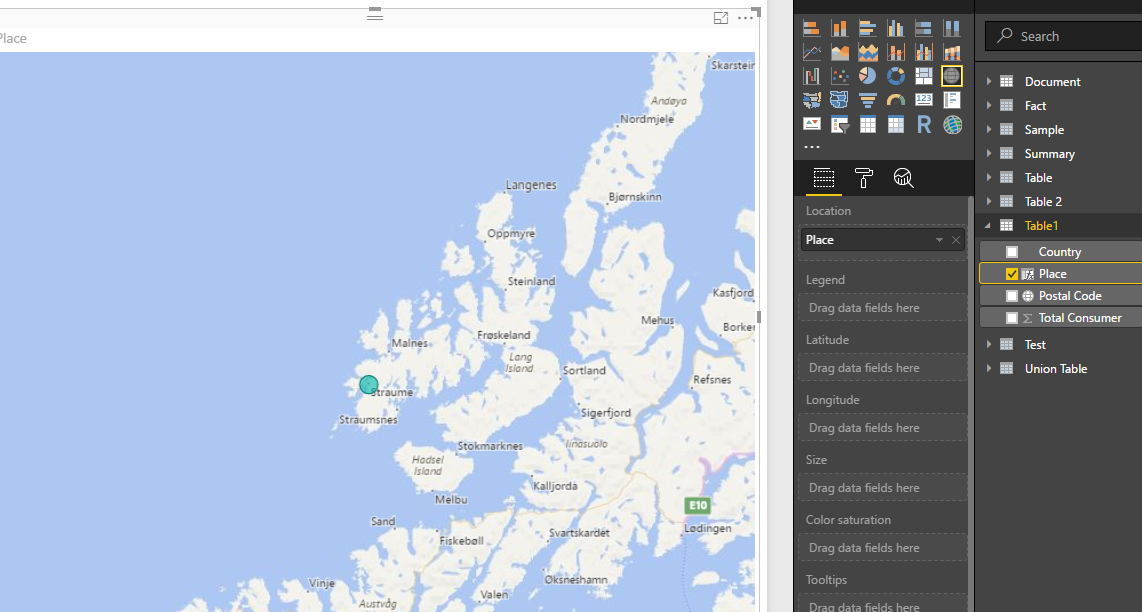This screenshot has height=612, width=1142.
Task: Expand the Table entry in Fields
Action: 989,178
